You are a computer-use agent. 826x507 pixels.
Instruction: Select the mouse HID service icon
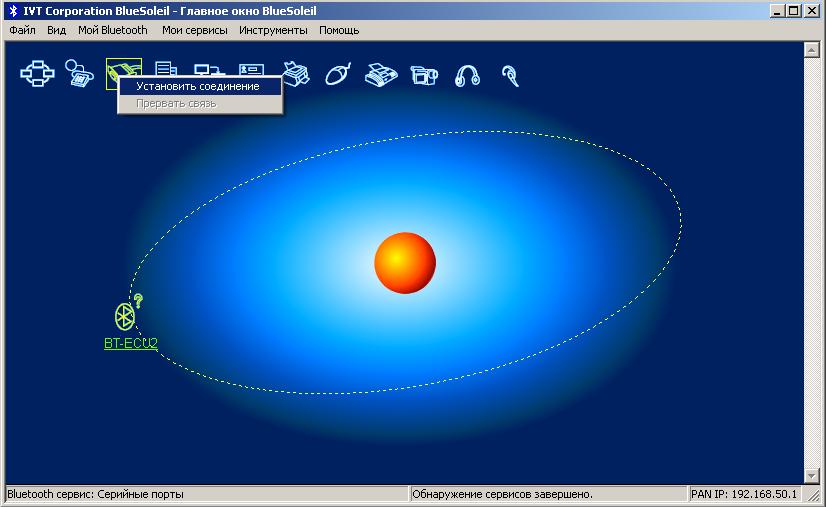pos(338,74)
